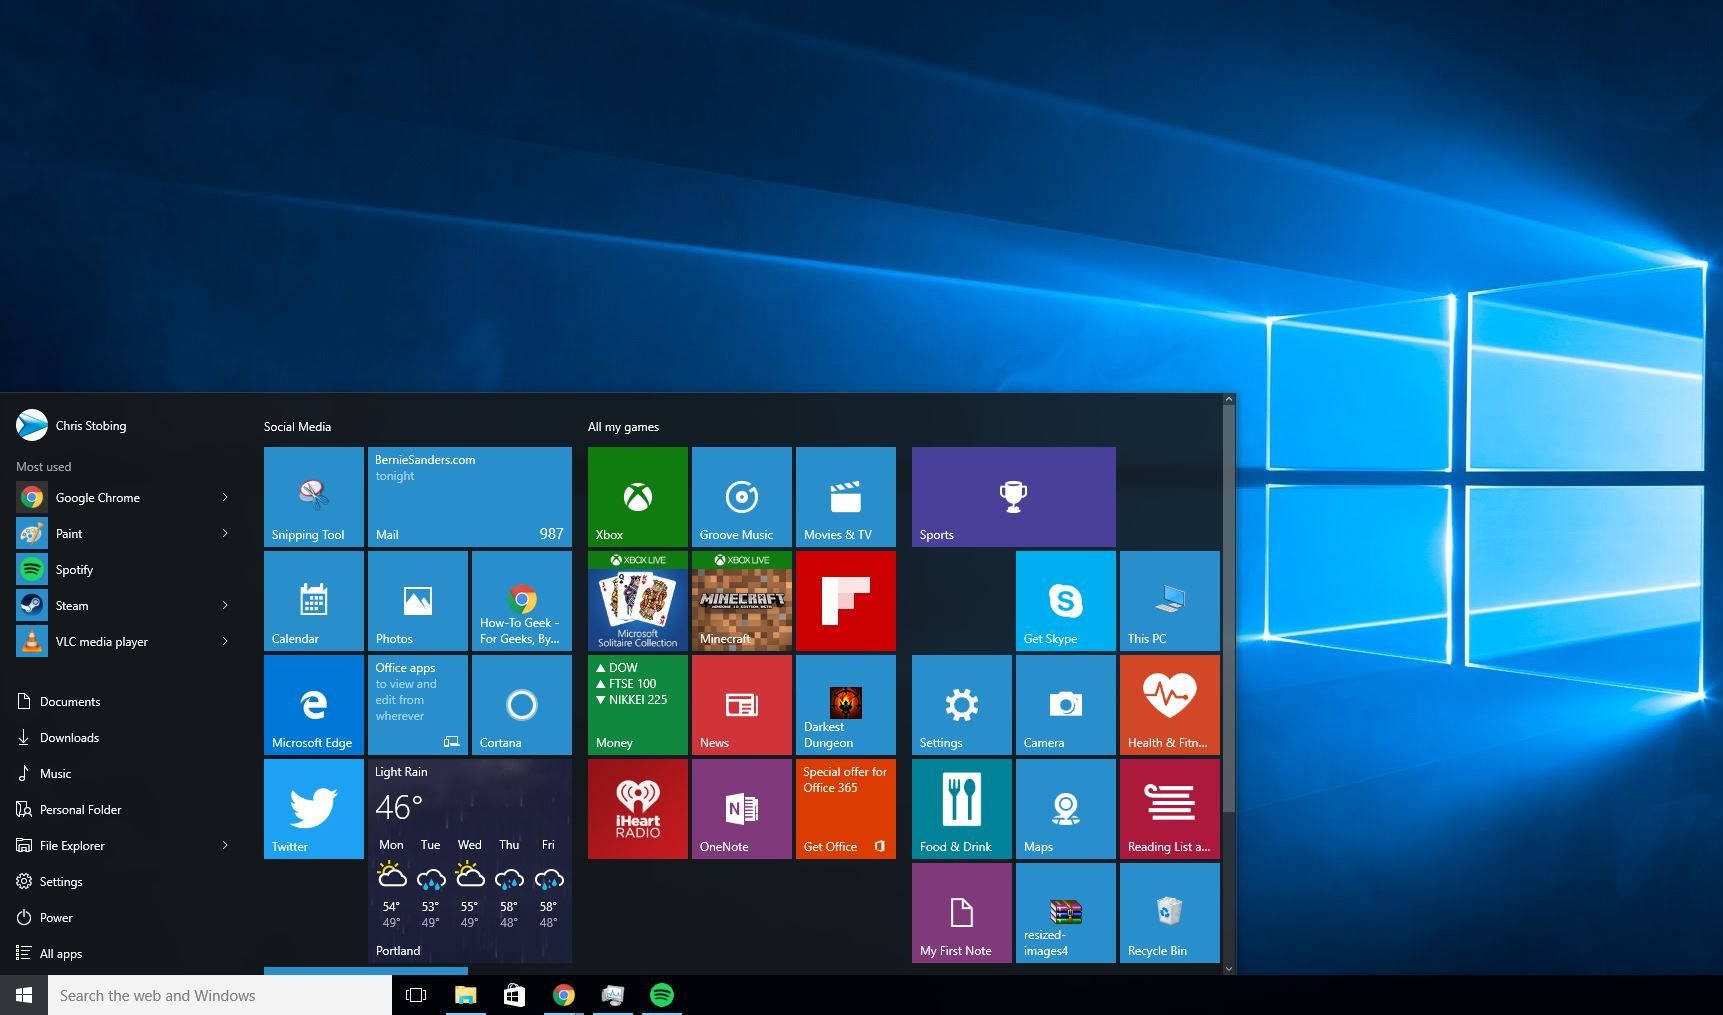Viewport: 1723px width, 1015px height.
Task: Open the Store icon on taskbar
Action: [x=514, y=995]
